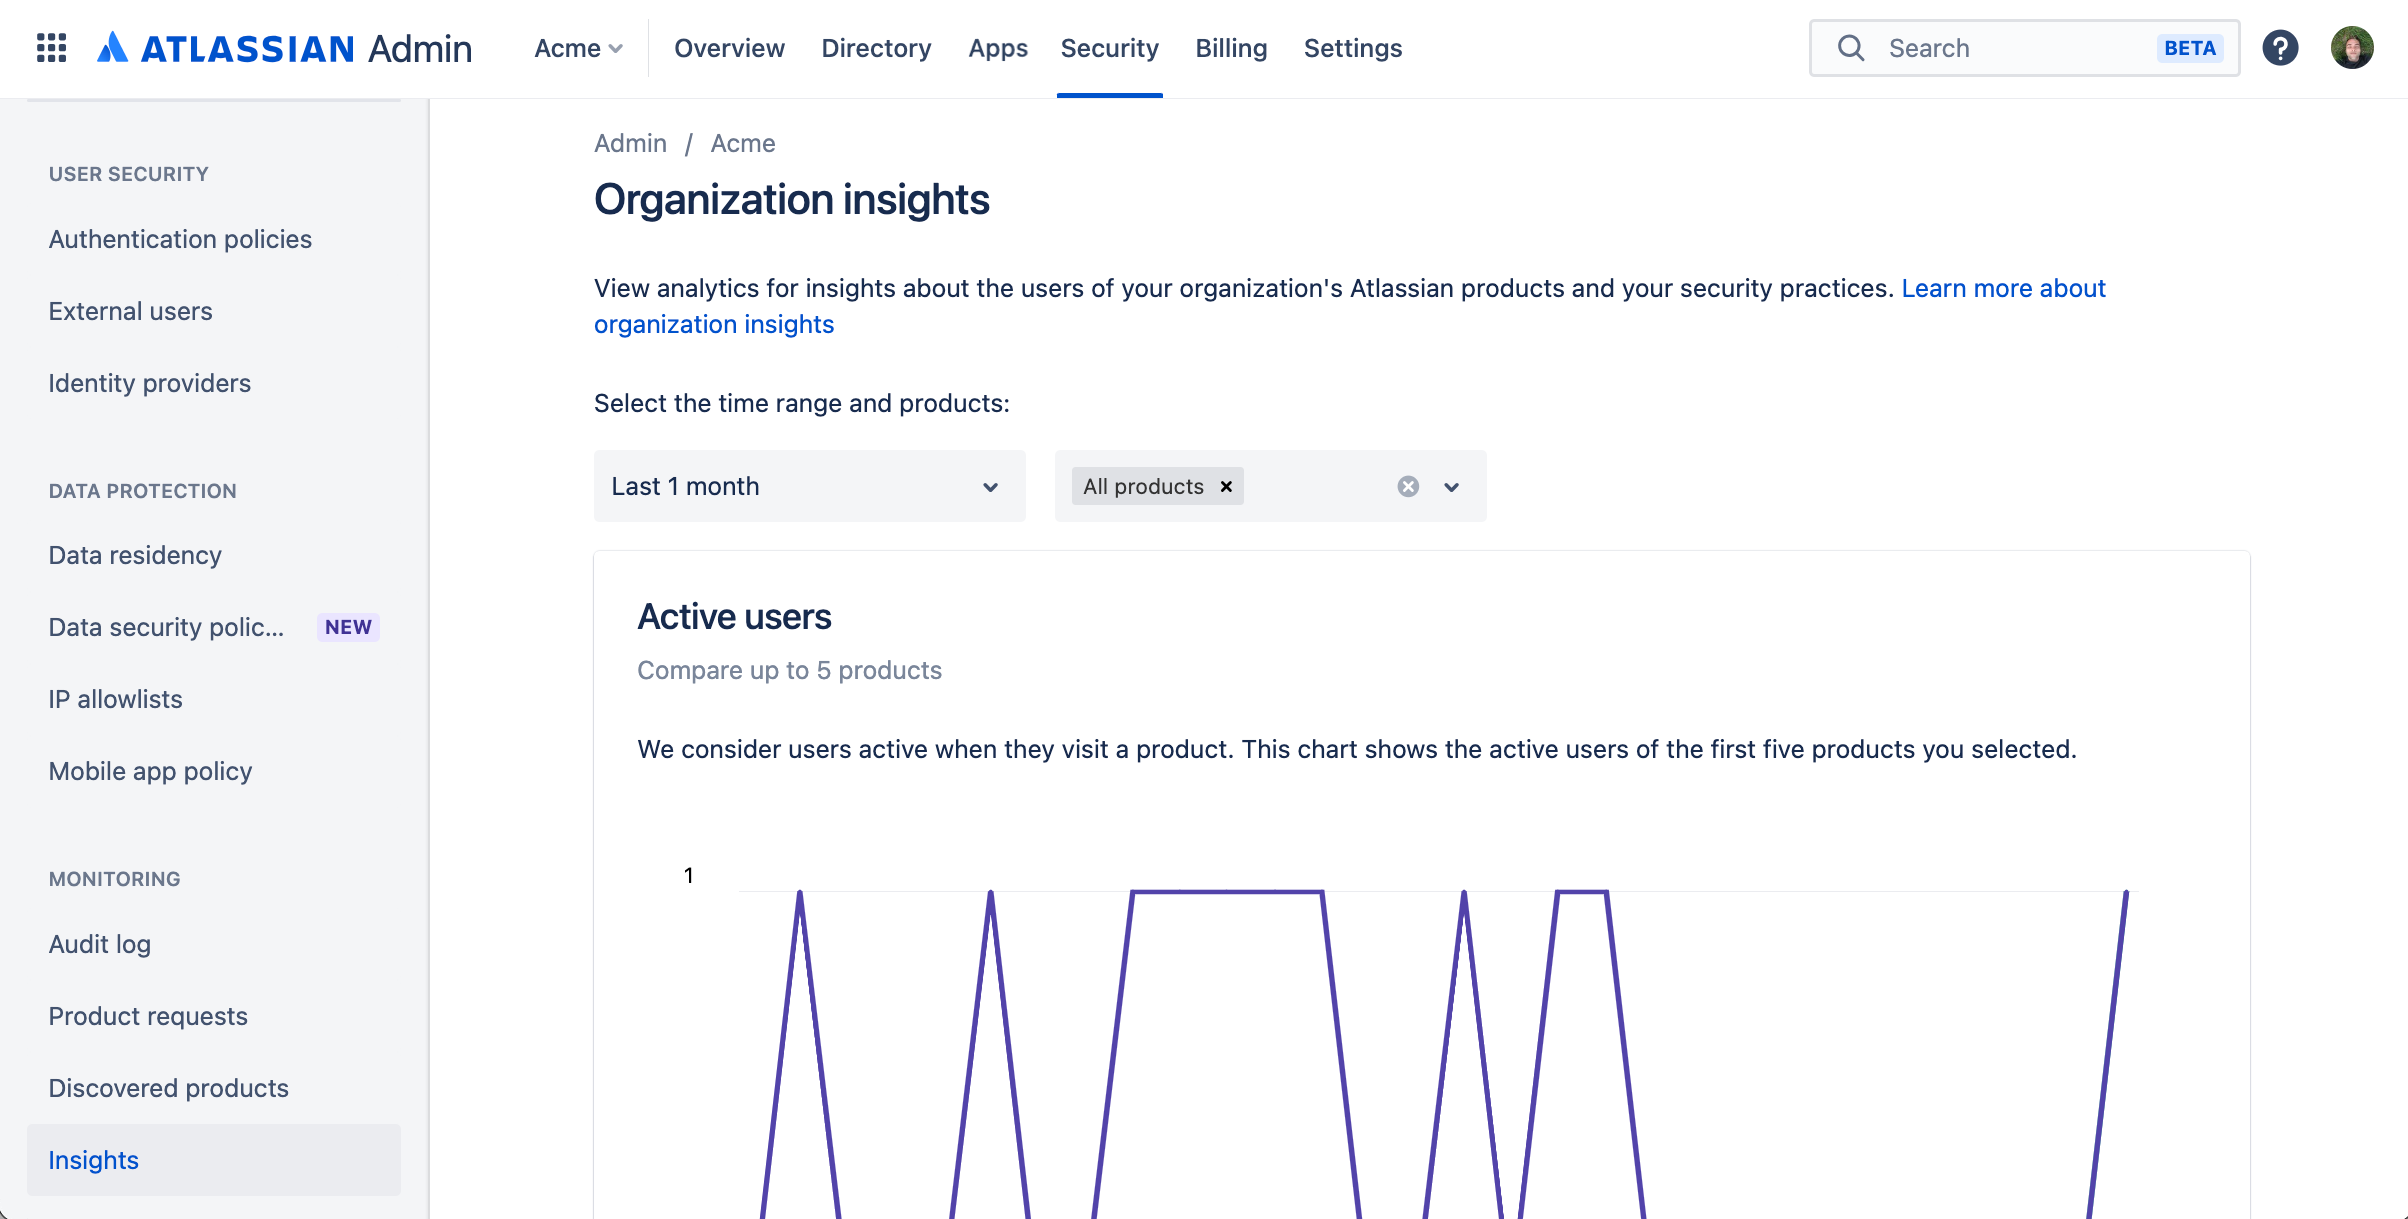
Task: Click the first peak of active users chart
Action: [x=800, y=892]
